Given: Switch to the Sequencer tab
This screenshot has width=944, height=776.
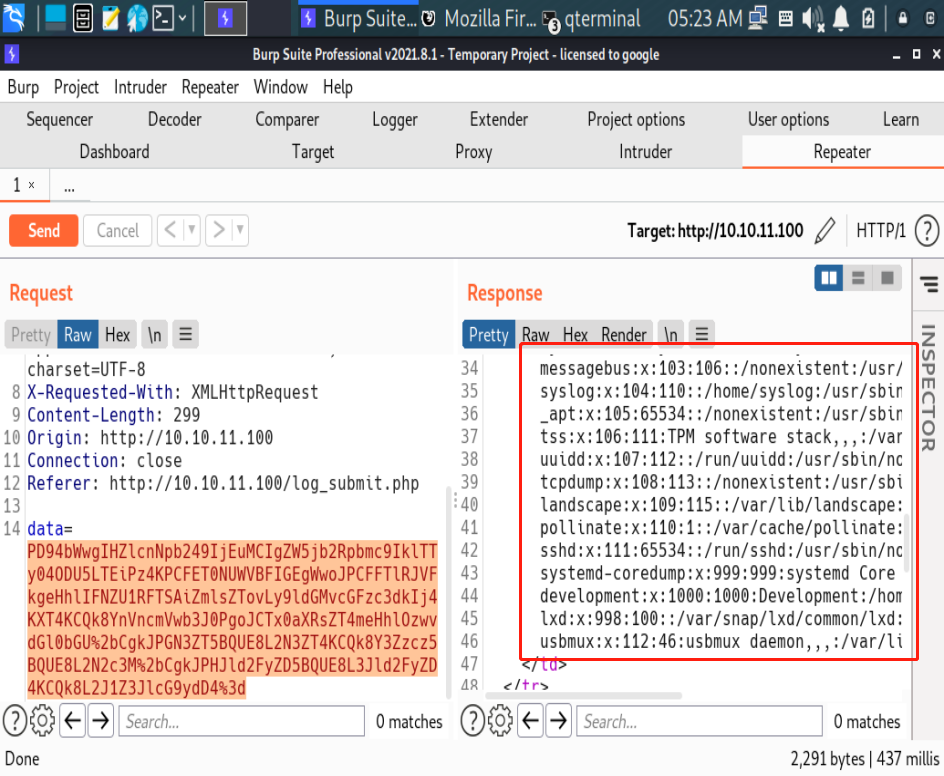Looking at the screenshot, I should (60, 120).
